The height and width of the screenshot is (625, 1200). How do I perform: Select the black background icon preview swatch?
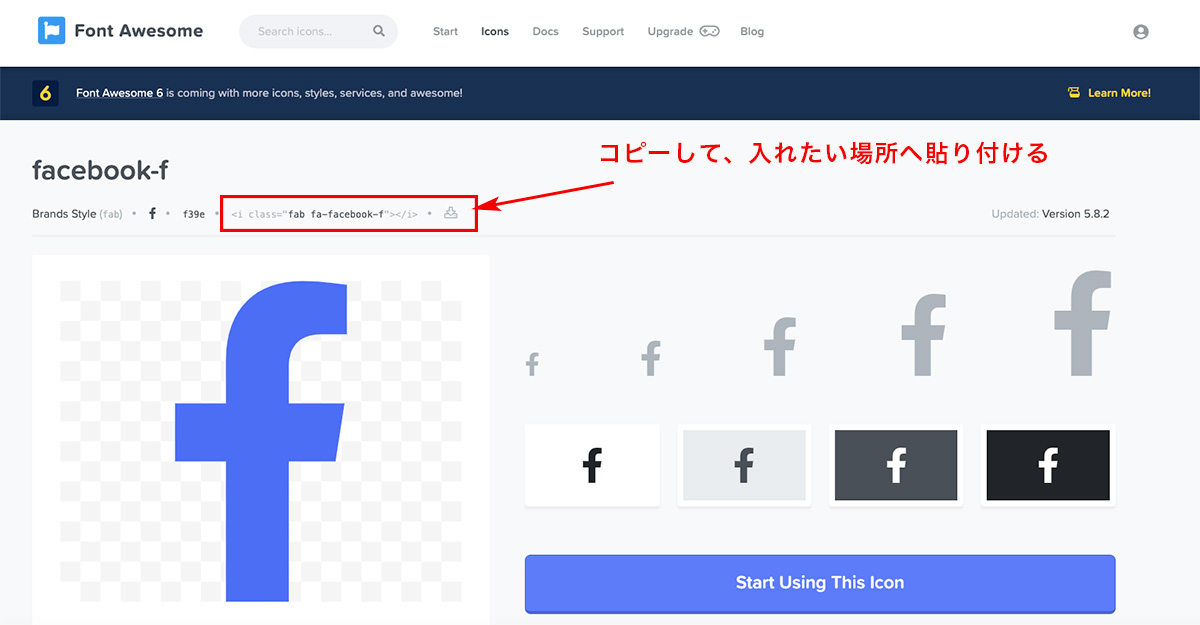tap(1047, 465)
